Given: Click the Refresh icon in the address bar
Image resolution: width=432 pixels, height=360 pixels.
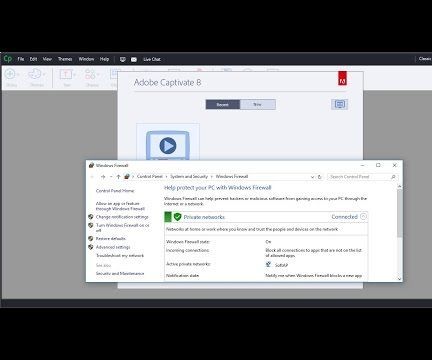Looking at the screenshot, I should point(320,177).
